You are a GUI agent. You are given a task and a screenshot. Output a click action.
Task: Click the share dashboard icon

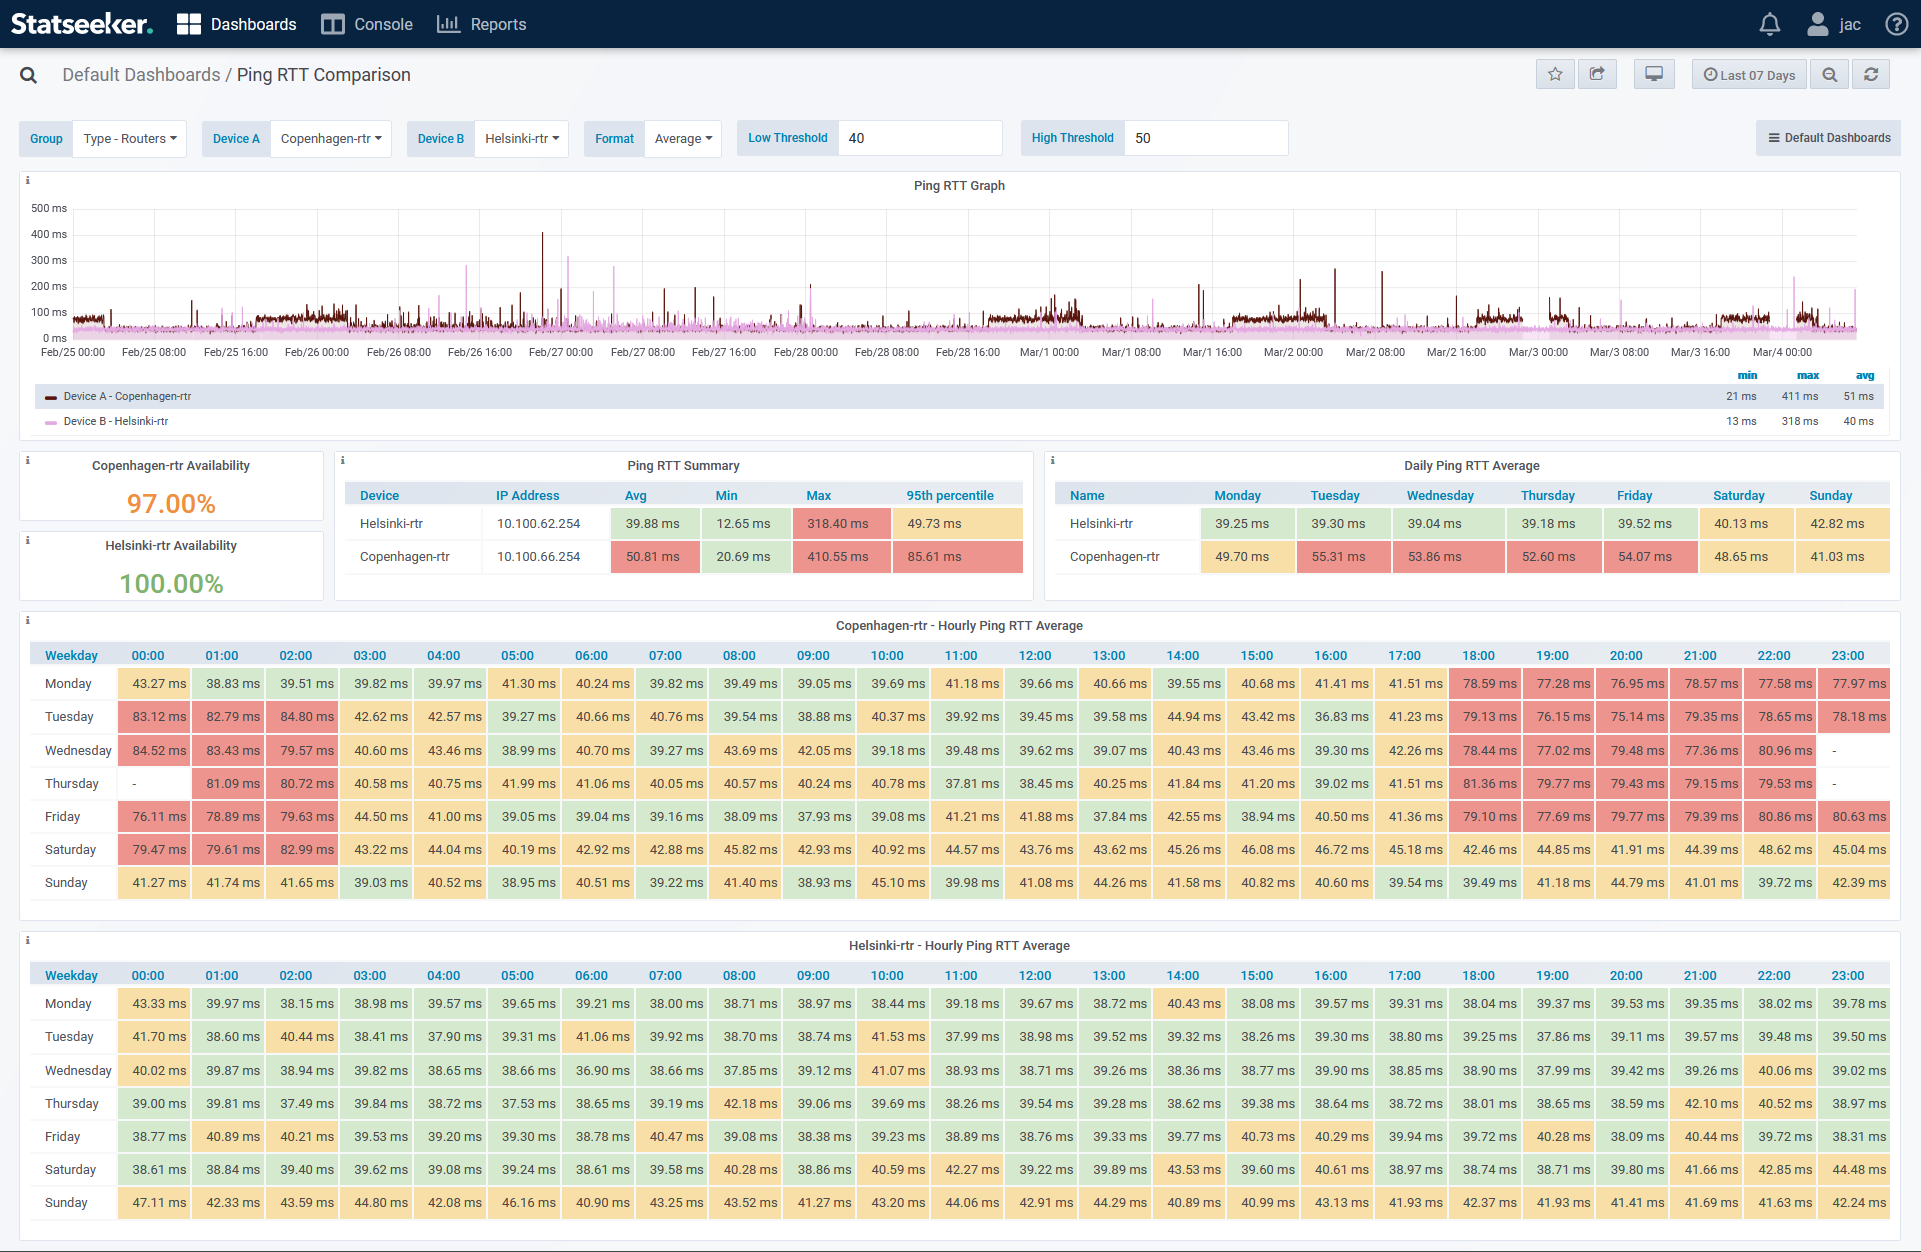[x=1597, y=74]
